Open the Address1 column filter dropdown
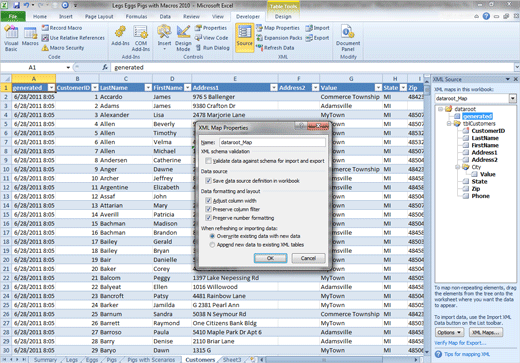Viewport: 520px width, 363px height. [274, 88]
